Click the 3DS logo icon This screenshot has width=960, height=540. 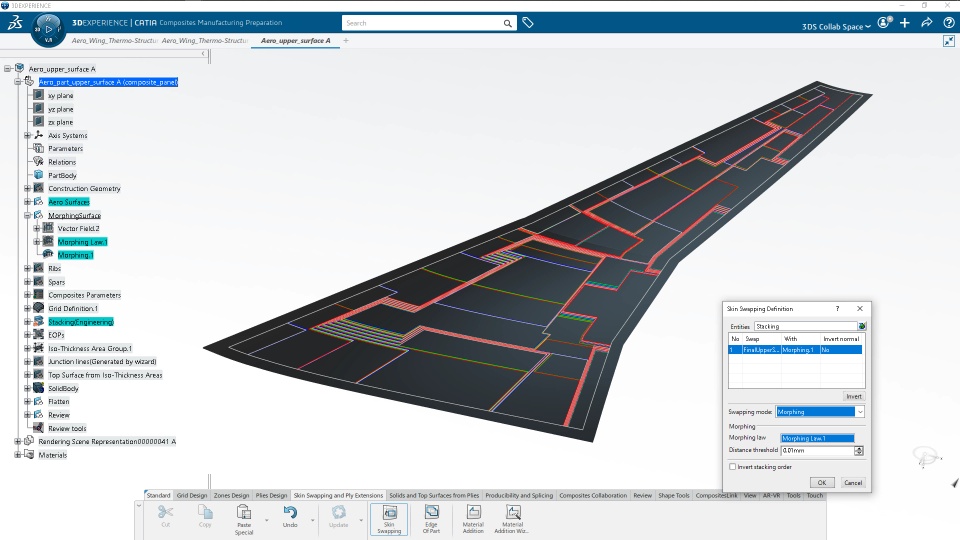pos(15,23)
